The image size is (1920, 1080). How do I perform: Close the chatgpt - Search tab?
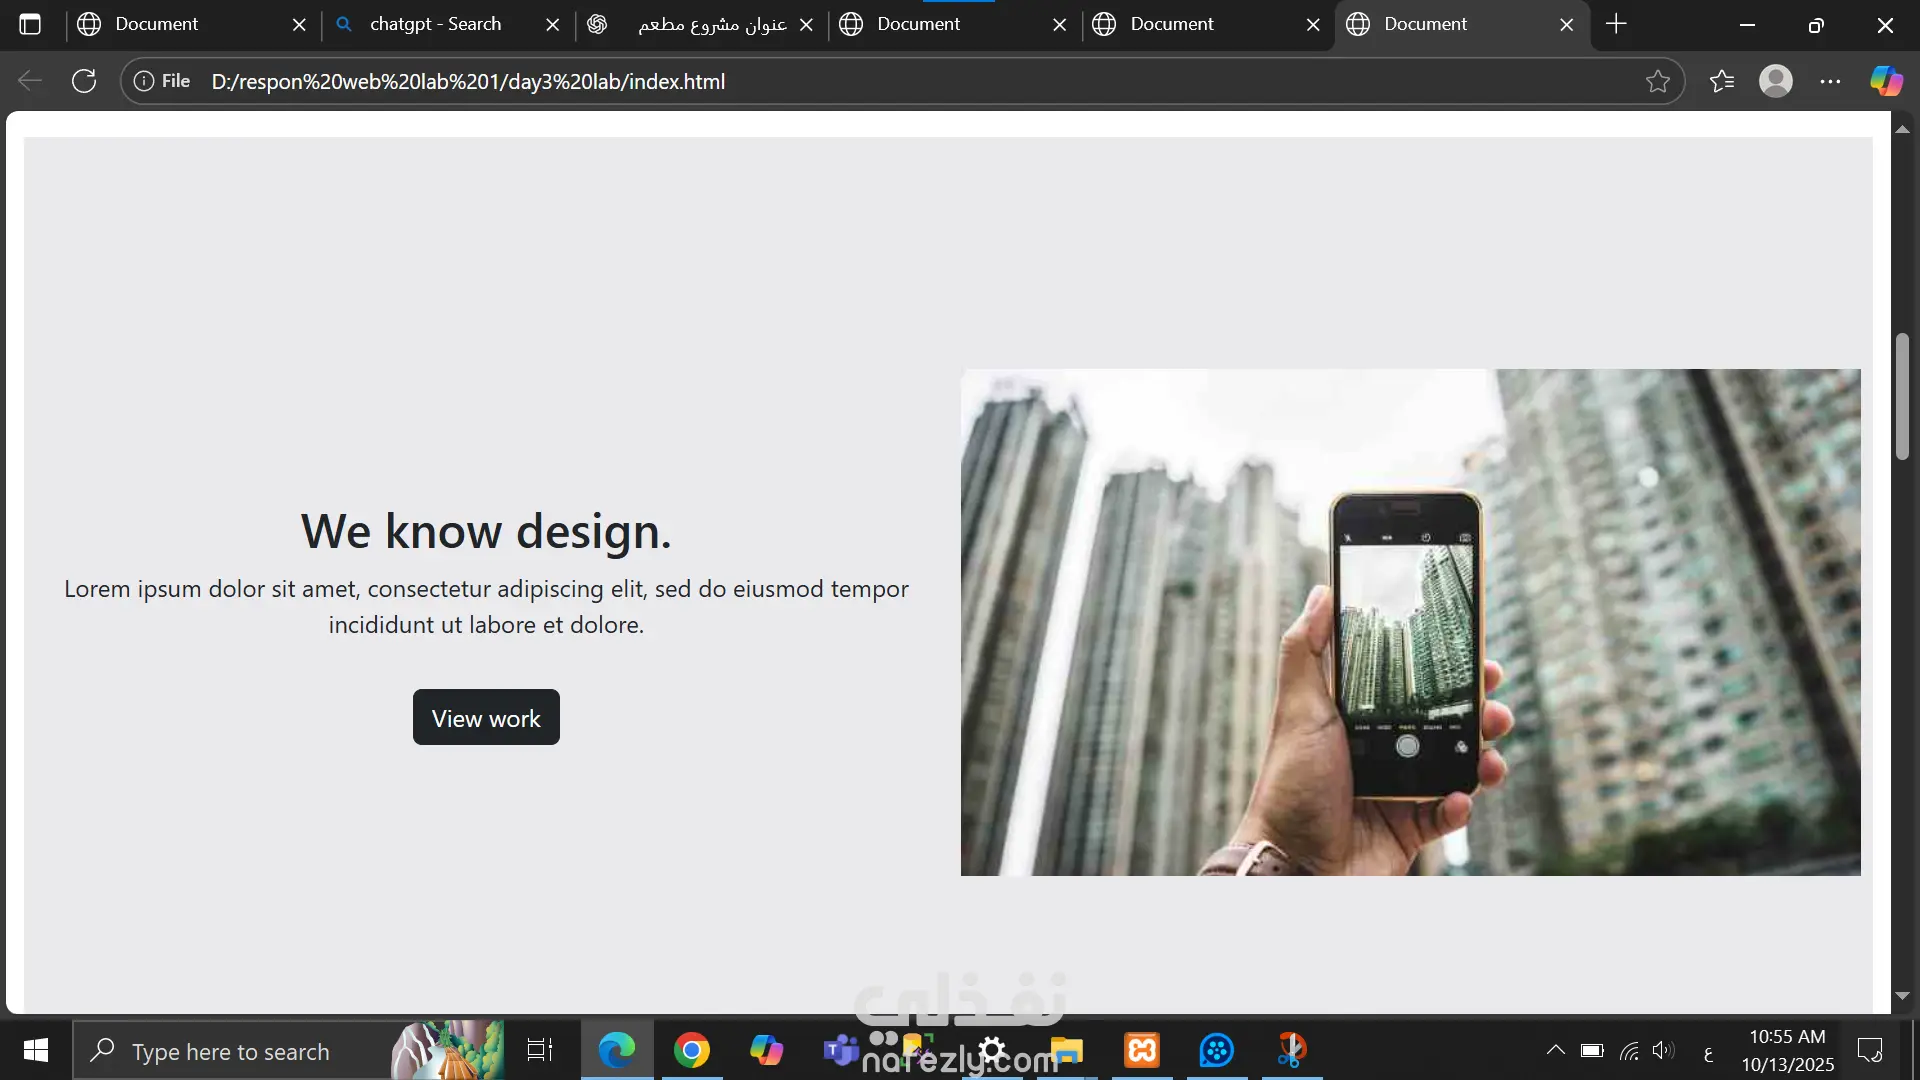[552, 25]
